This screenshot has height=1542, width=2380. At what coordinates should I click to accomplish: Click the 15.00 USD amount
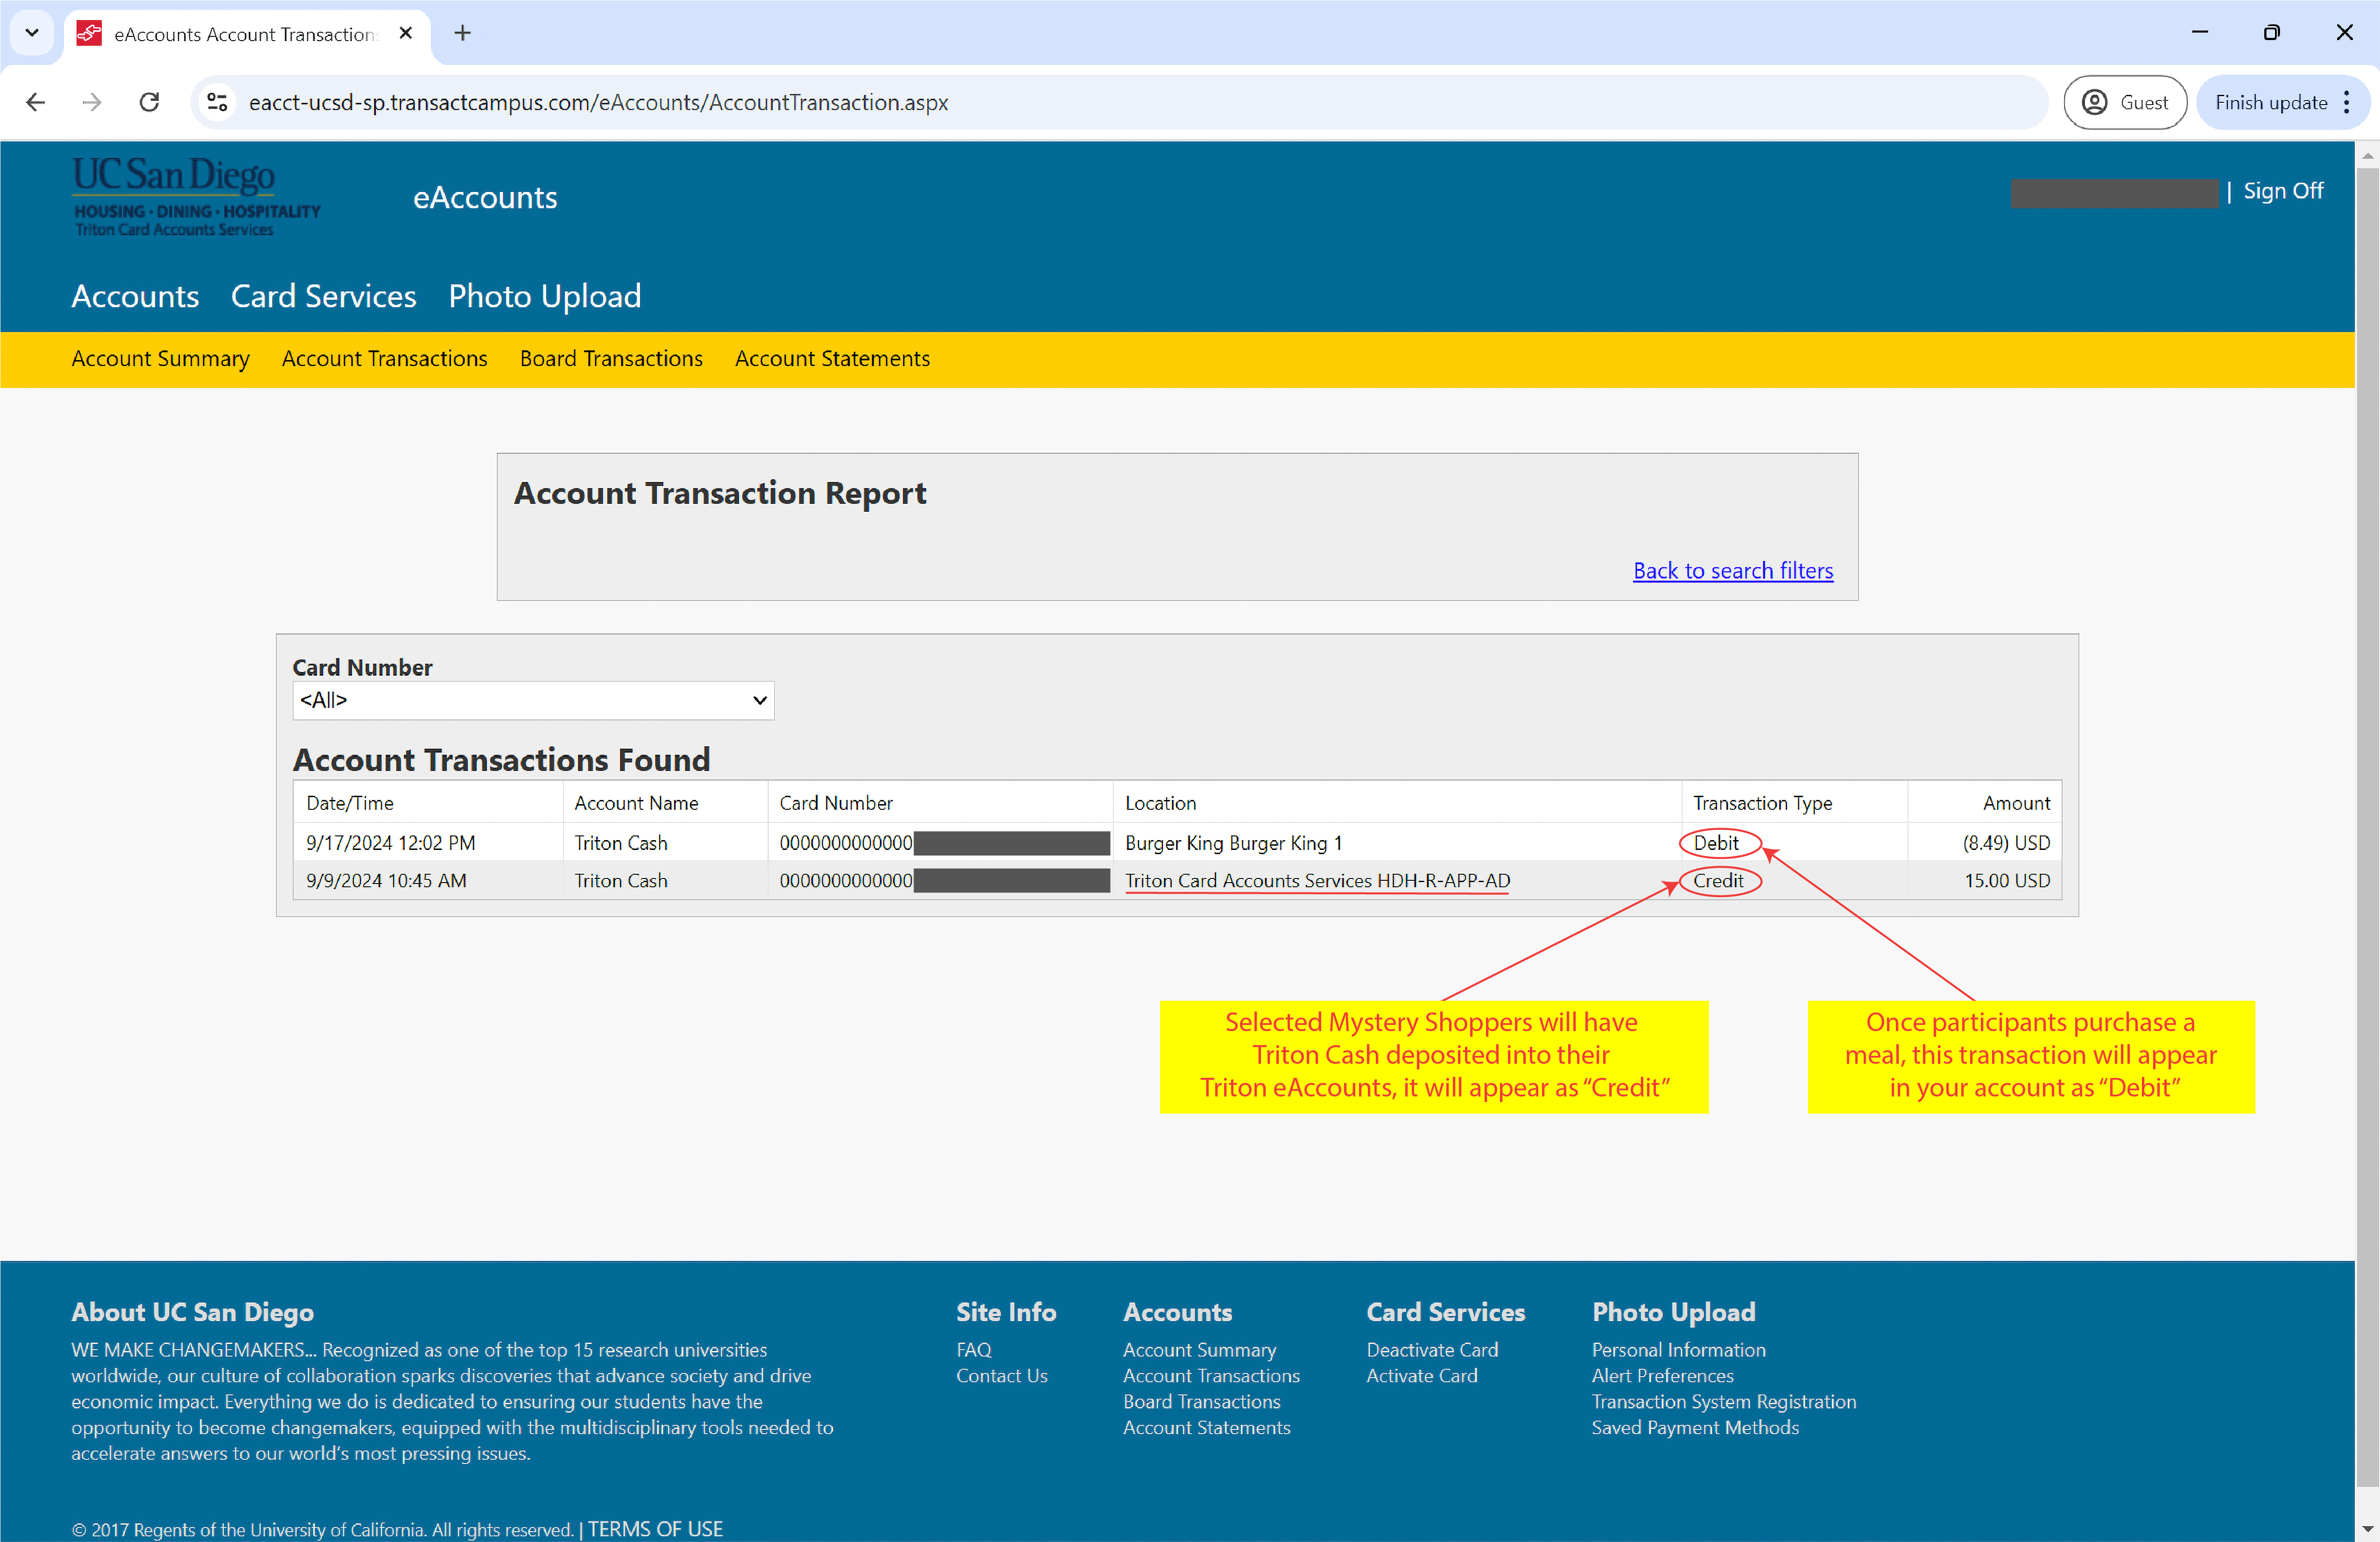(x=2007, y=881)
